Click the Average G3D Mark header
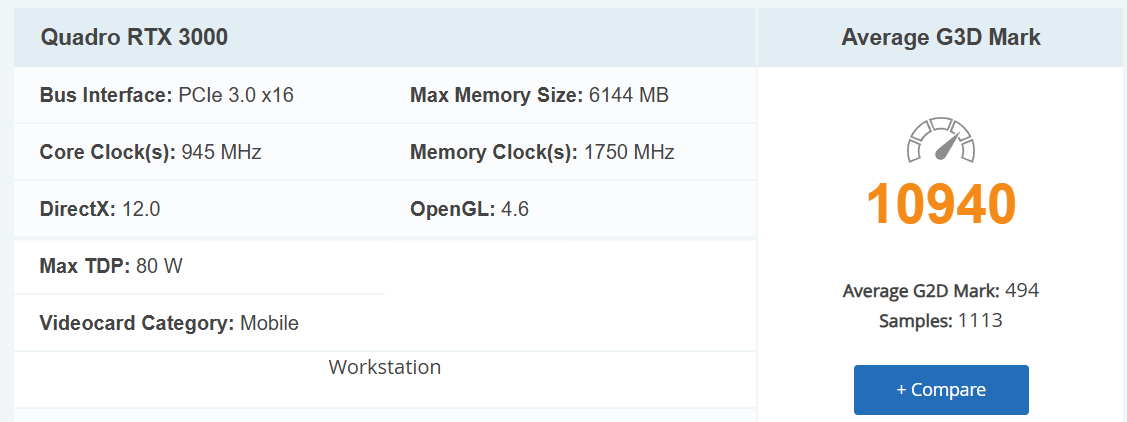Image resolution: width=1127 pixels, height=422 pixels. pyautogui.click(x=941, y=37)
